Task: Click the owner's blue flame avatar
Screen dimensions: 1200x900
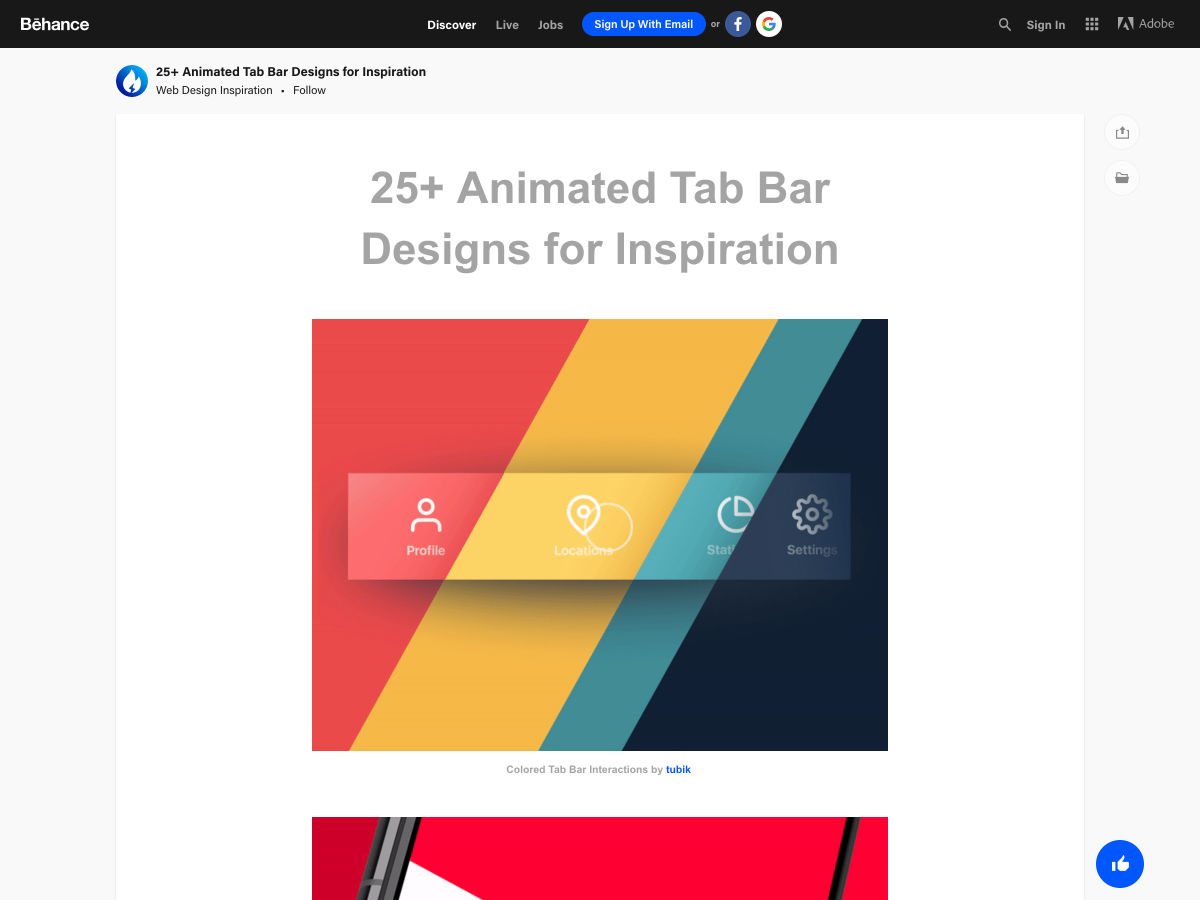Action: pos(132,81)
